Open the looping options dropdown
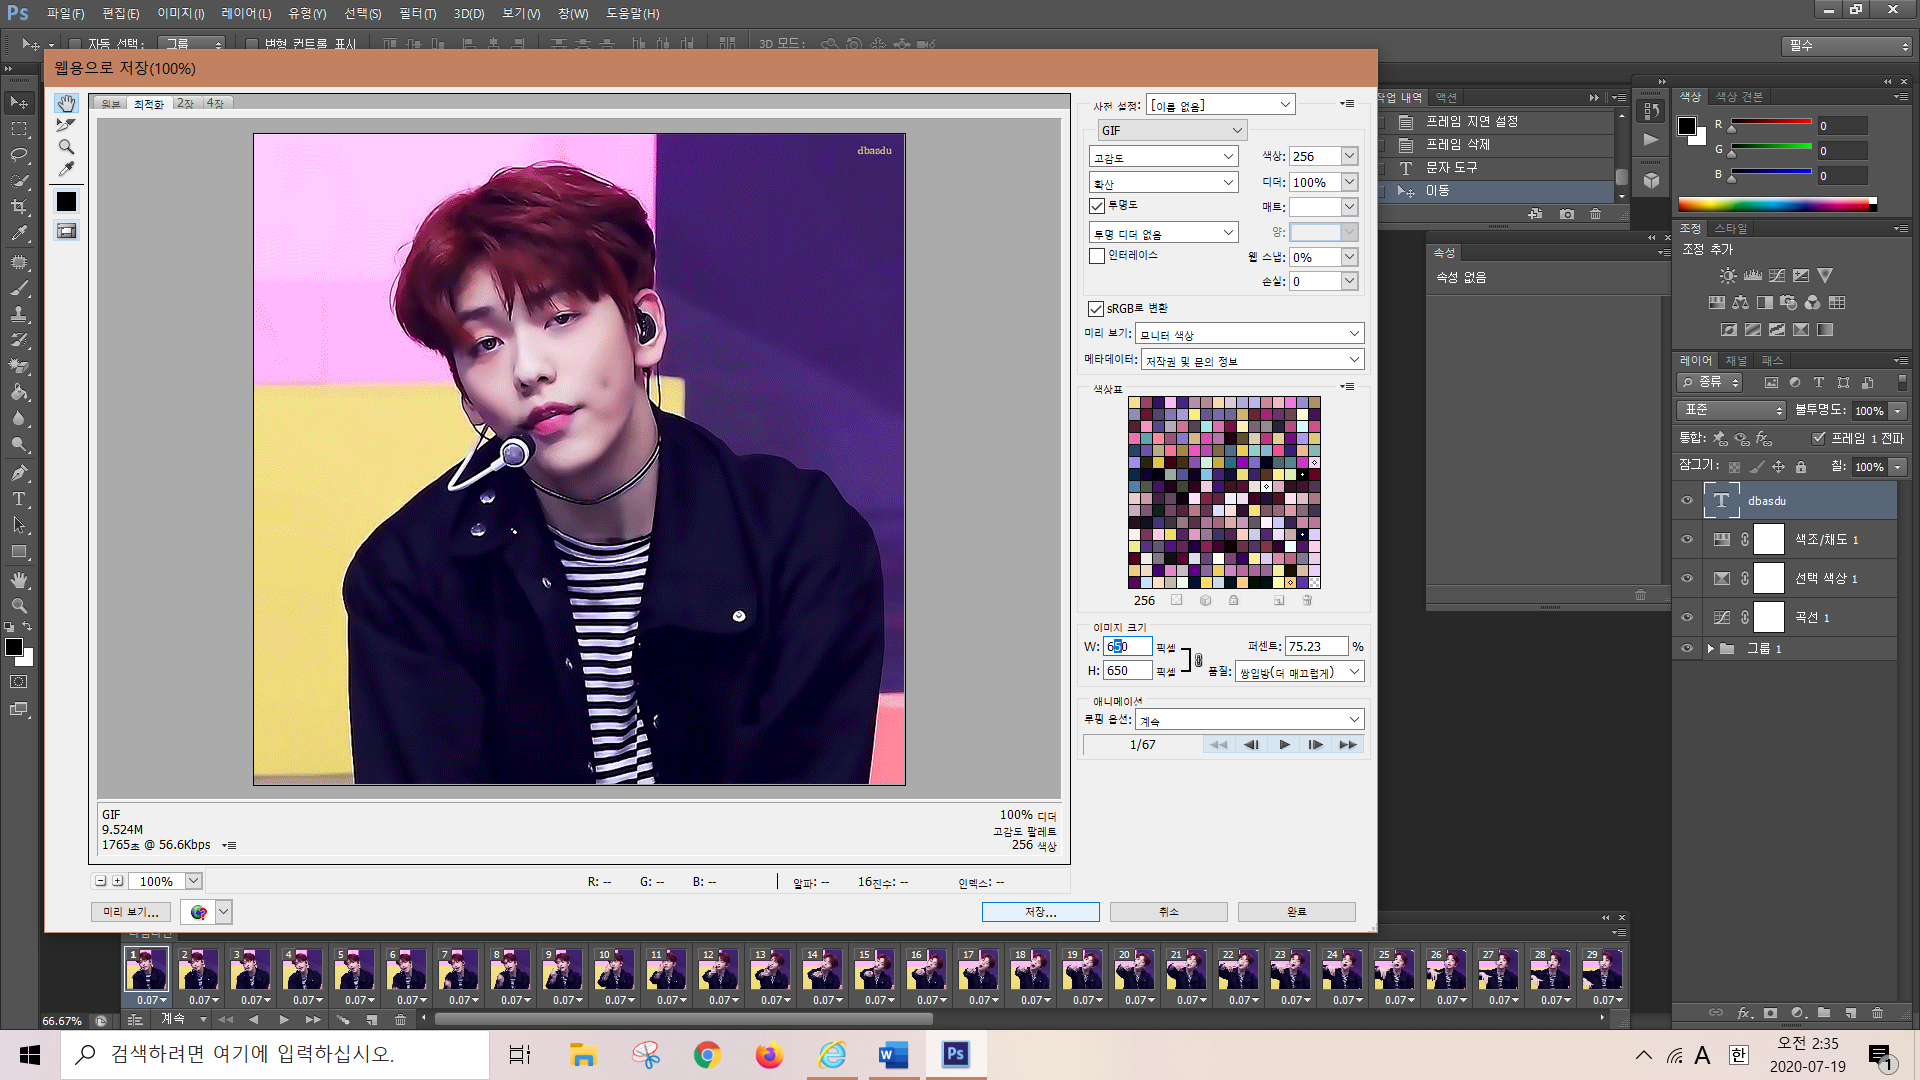The width and height of the screenshot is (1920, 1080). pos(1249,720)
